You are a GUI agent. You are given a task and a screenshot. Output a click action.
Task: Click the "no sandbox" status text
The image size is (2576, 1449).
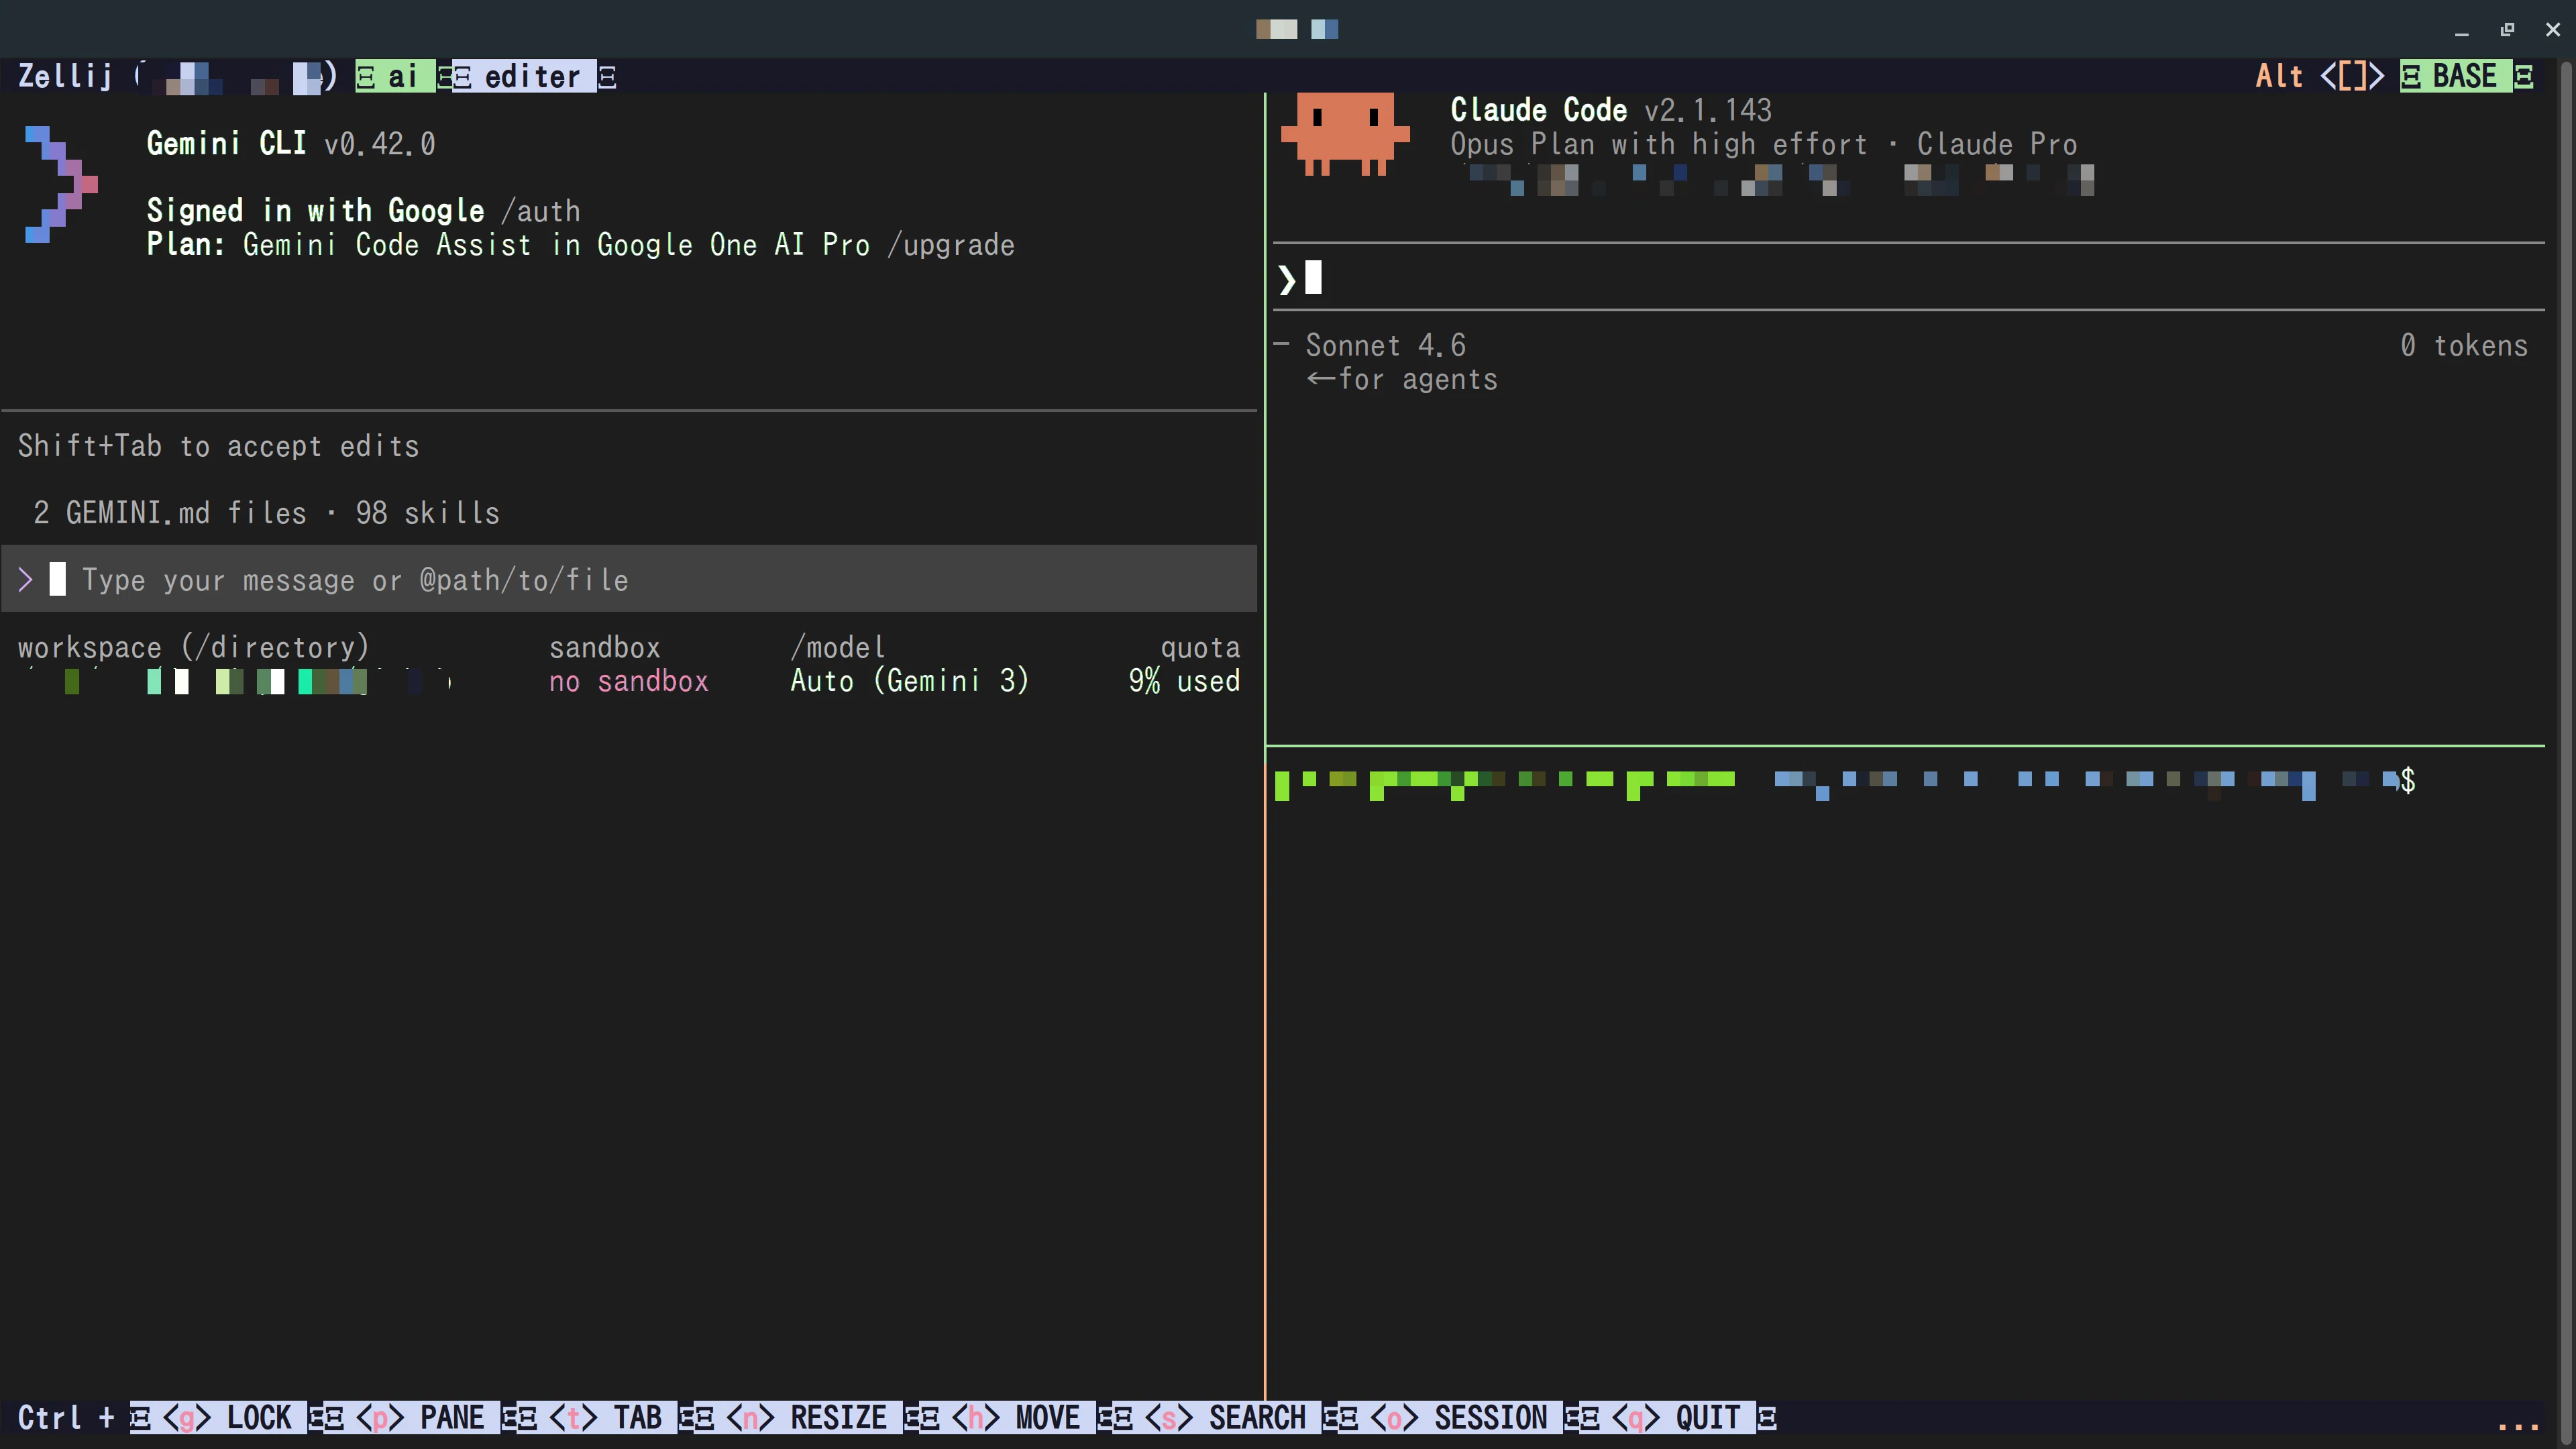pyautogui.click(x=629, y=681)
